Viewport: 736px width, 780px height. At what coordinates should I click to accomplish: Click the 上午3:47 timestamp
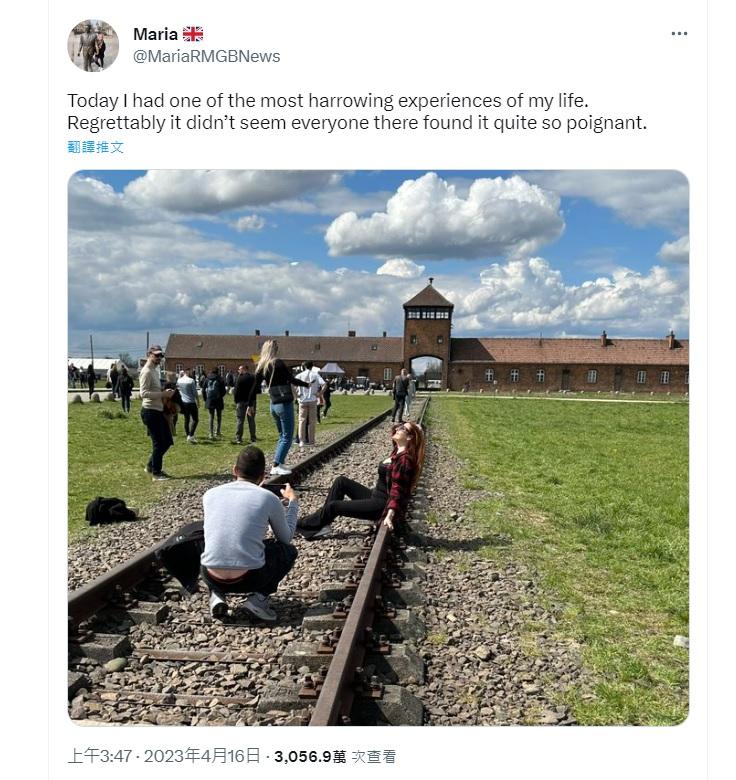pyautogui.click(x=99, y=756)
